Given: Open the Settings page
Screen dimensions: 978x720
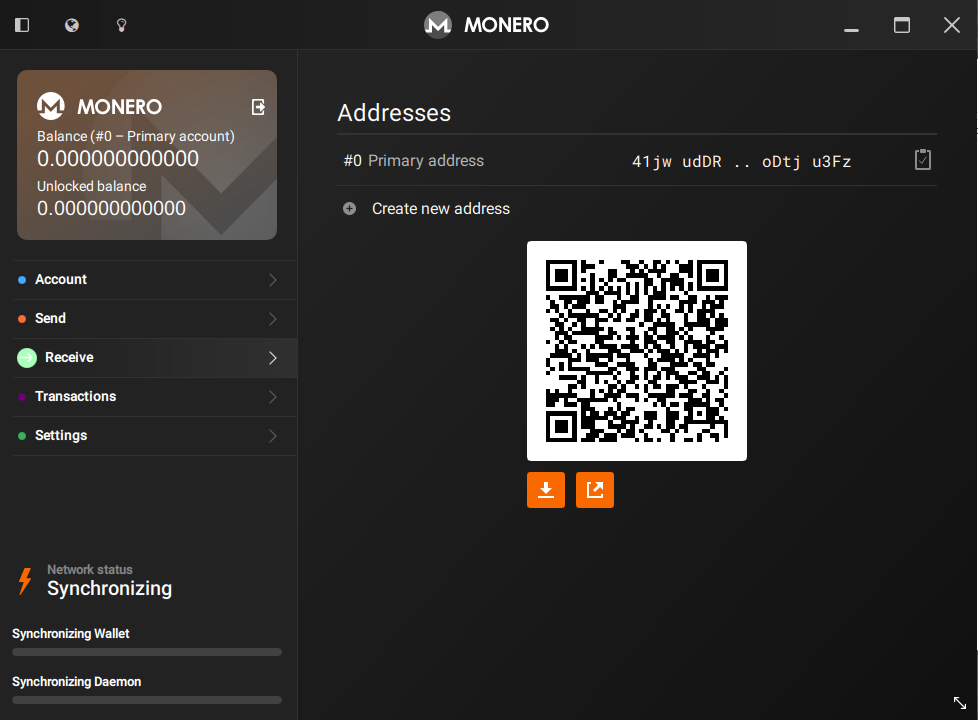Looking at the screenshot, I should (155, 435).
